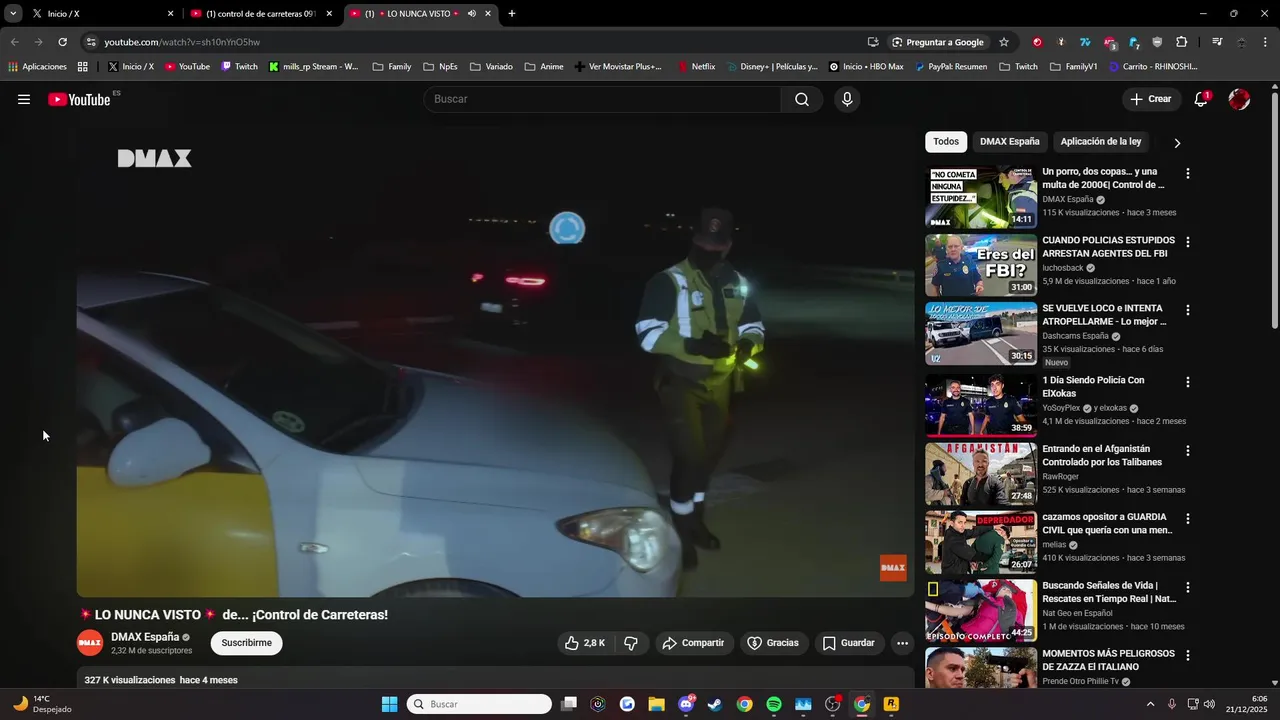Open PayPal: Resumen bookmark
This screenshot has height=720, width=1280.
pyautogui.click(x=951, y=67)
